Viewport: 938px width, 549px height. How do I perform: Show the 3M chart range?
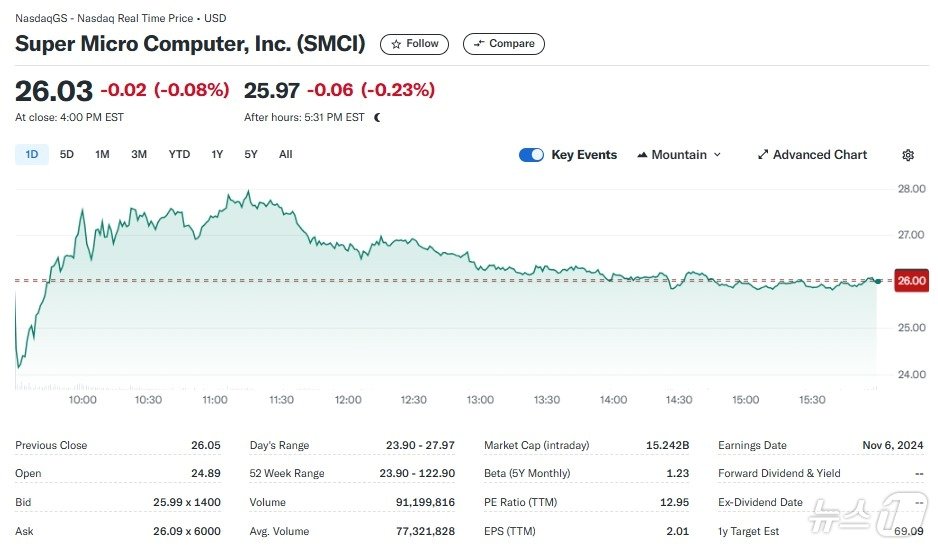(139, 154)
